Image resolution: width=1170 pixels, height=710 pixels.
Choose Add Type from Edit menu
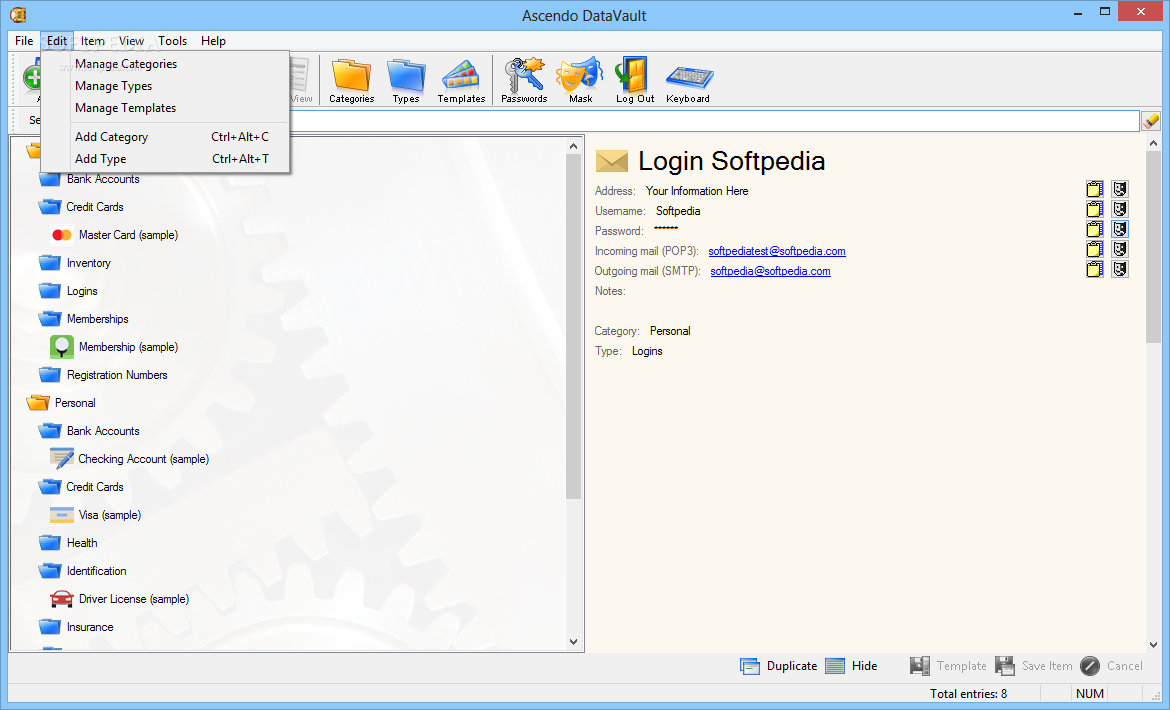(x=166, y=159)
